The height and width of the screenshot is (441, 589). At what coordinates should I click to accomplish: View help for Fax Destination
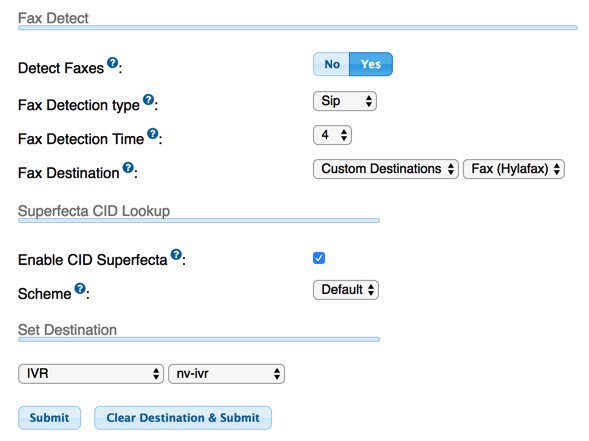[x=128, y=168]
